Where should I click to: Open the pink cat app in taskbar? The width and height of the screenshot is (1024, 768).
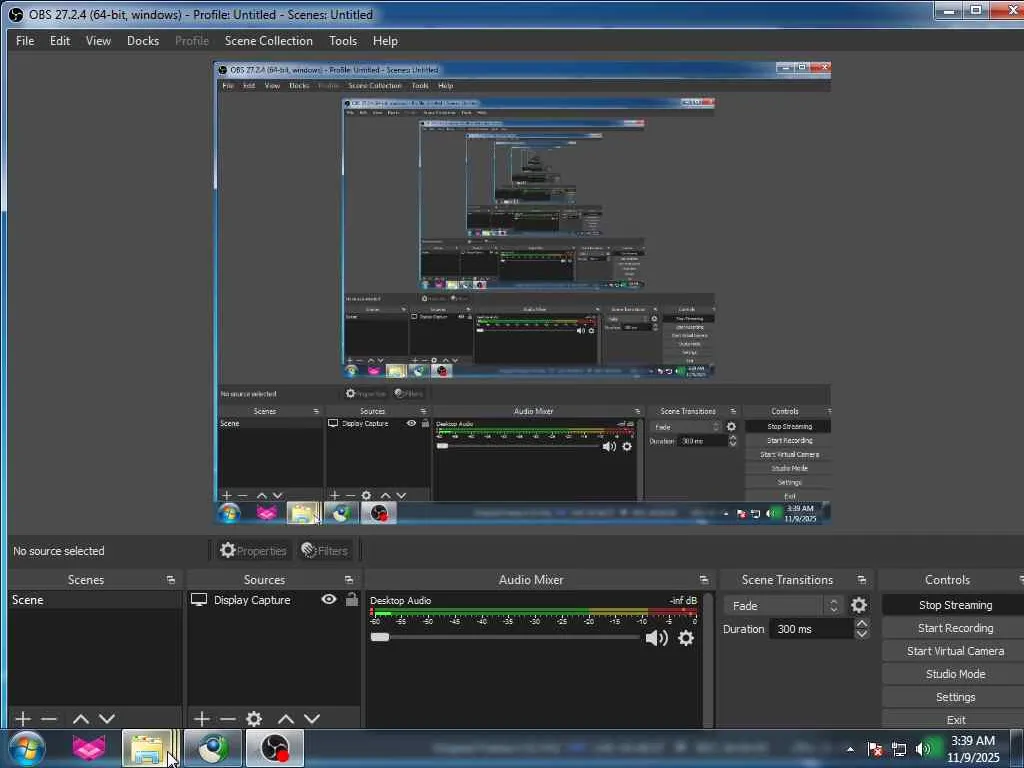pyautogui.click(x=89, y=748)
